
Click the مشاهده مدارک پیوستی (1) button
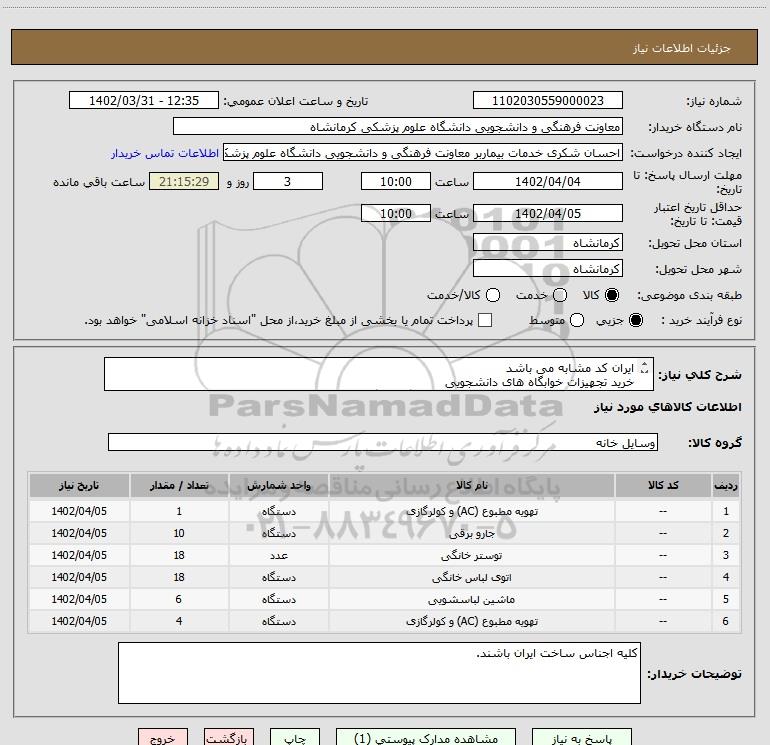pyautogui.click(x=426, y=738)
